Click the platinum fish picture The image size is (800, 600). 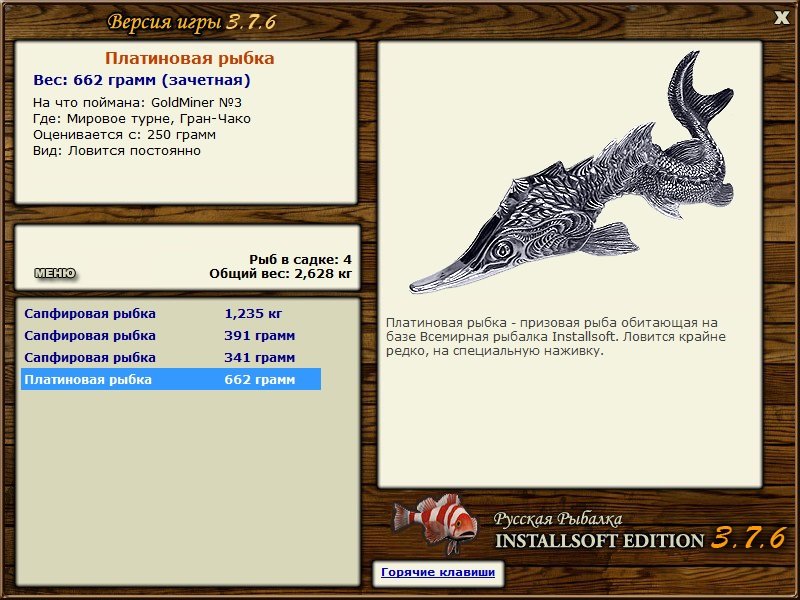click(x=571, y=173)
